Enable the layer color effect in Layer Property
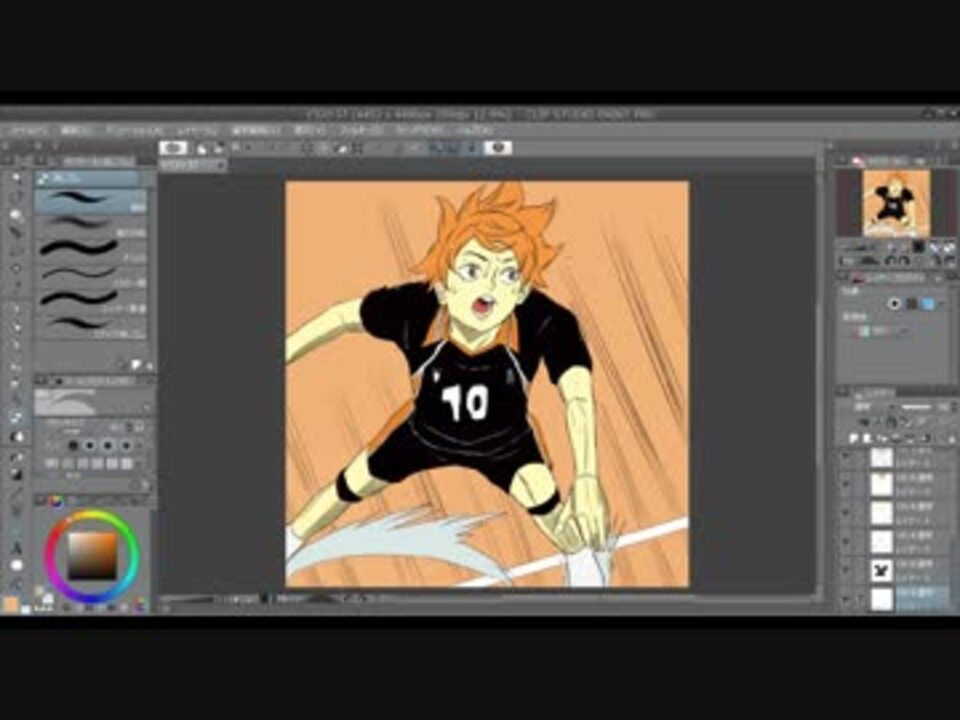This screenshot has width=960, height=720. point(928,304)
